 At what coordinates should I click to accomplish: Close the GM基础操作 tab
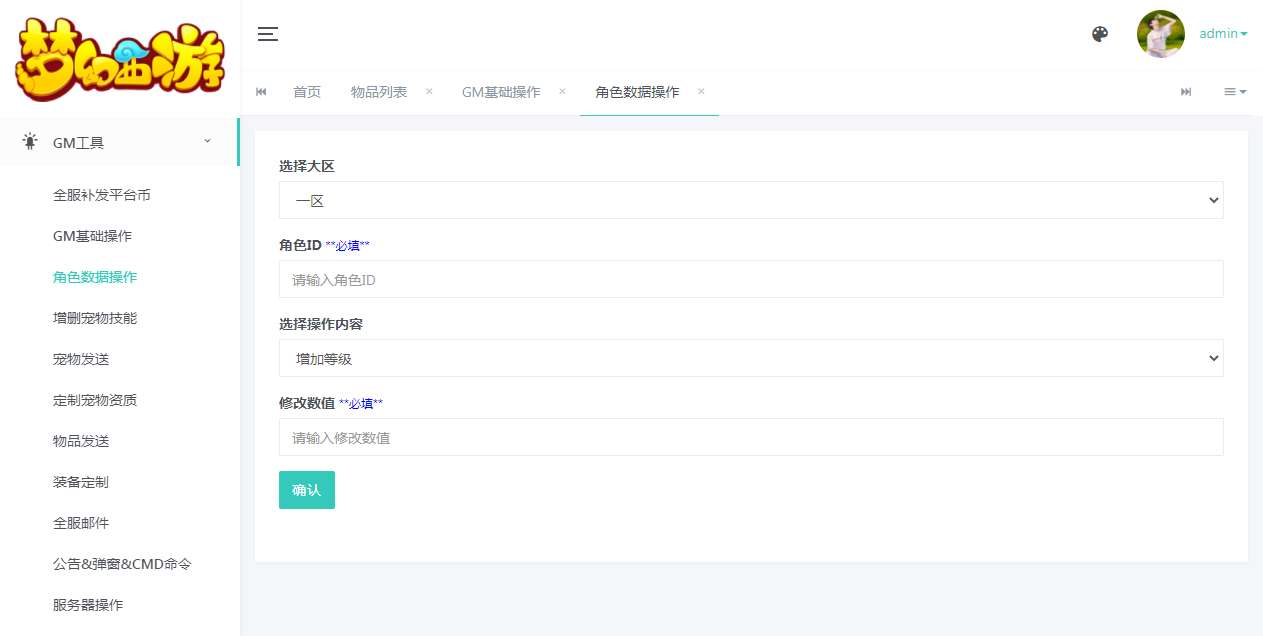562,91
